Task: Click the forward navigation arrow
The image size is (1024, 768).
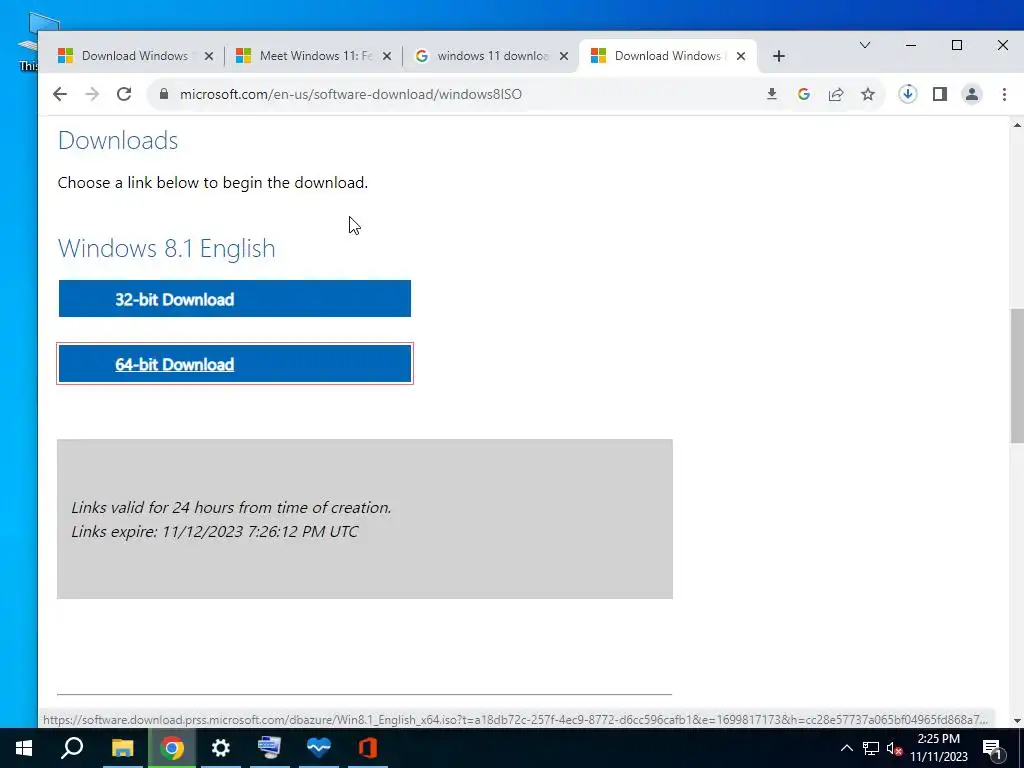Action: pyautogui.click(x=92, y=94)
